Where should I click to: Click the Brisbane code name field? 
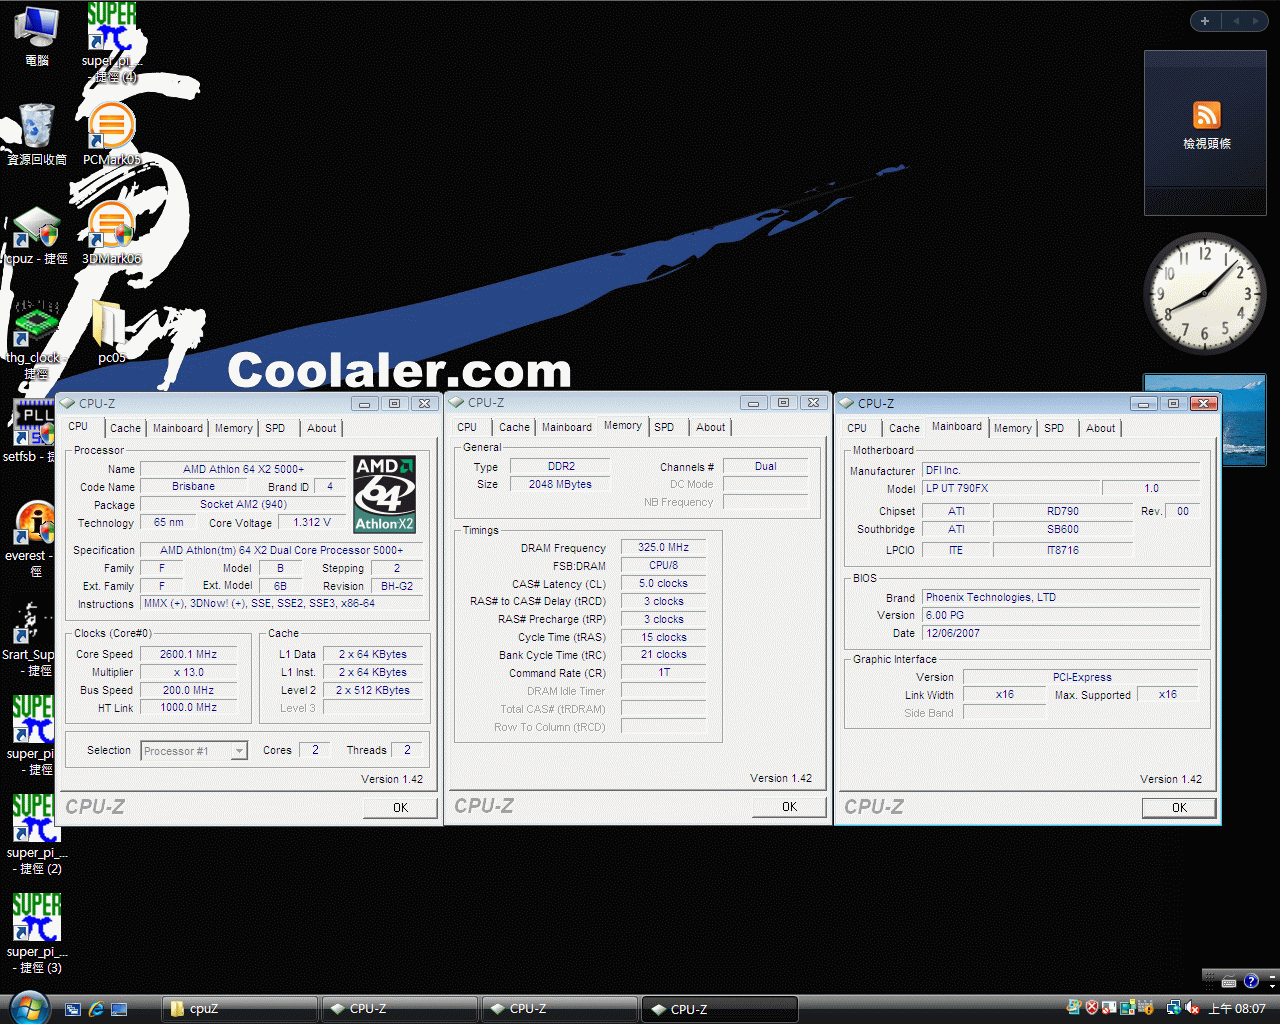coord(193,486)
